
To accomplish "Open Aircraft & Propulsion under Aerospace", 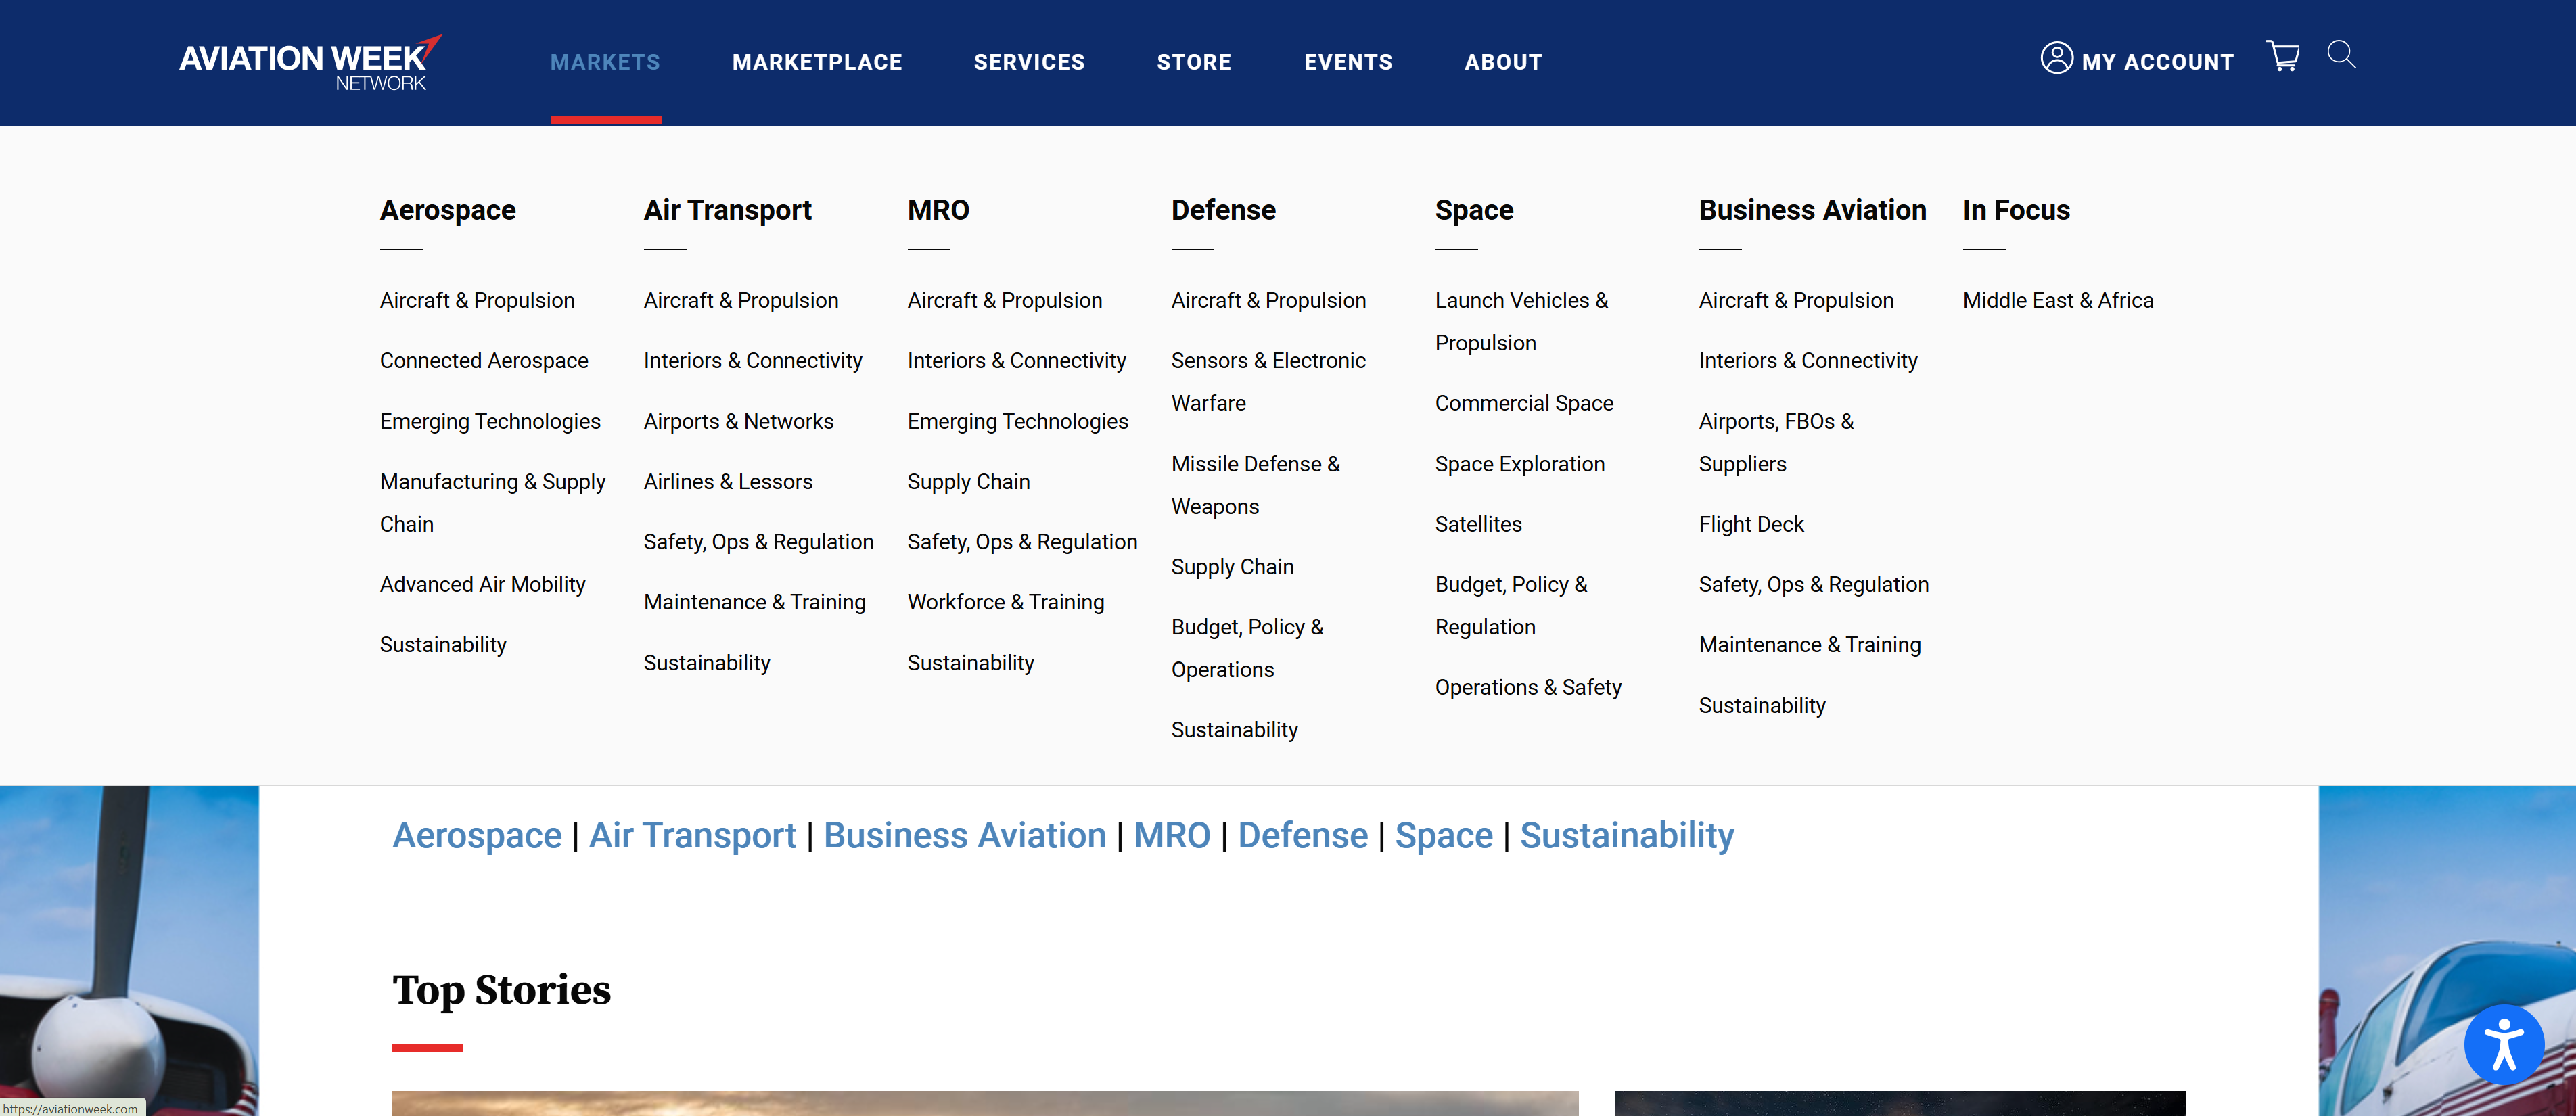I will pyautogui.click(x=477, y=300).
